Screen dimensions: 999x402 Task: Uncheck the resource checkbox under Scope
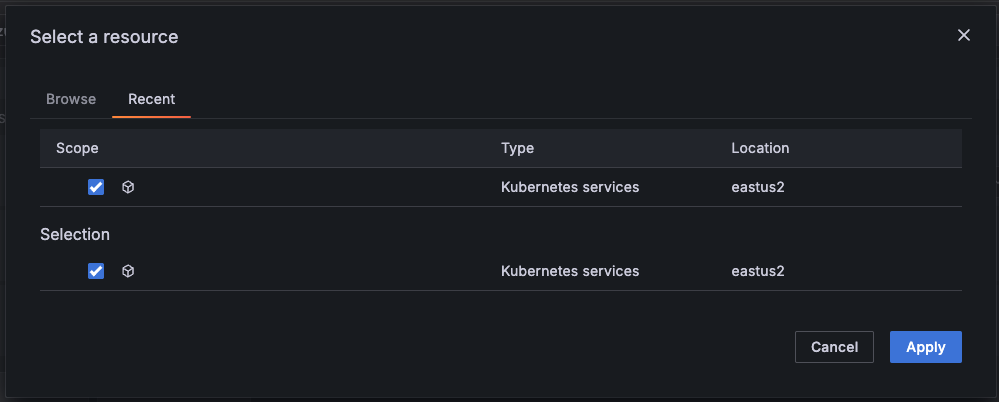[x=96, y=187]
